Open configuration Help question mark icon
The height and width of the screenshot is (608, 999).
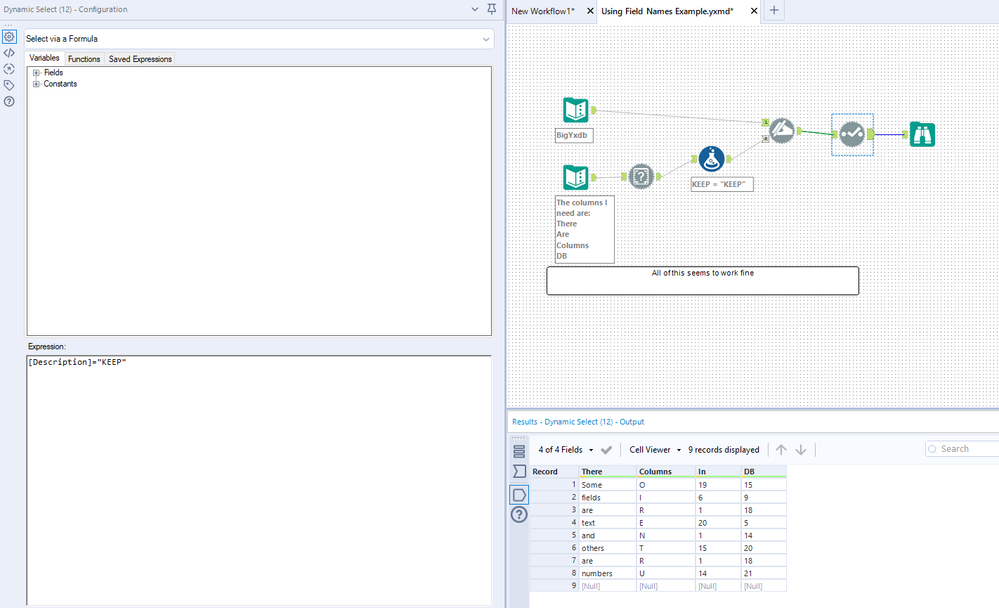(x=9, y=101)
